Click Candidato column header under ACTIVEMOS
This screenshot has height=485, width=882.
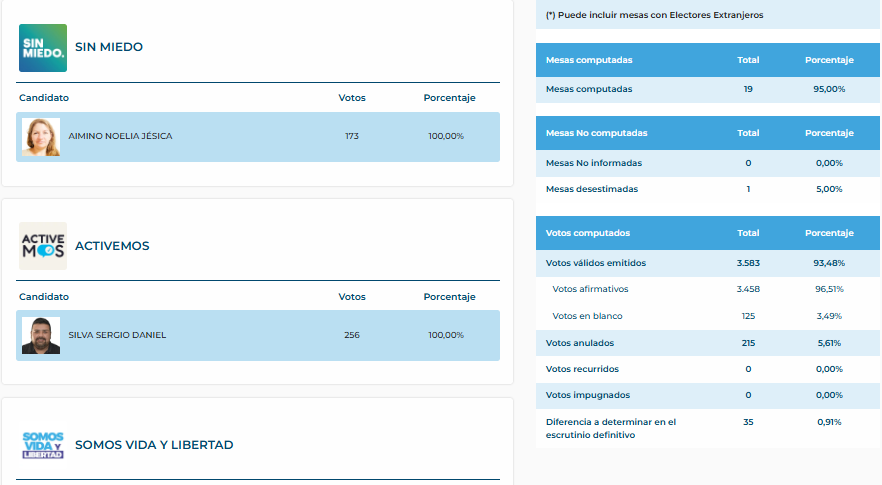pyautogui.click(x=44, y=297)
